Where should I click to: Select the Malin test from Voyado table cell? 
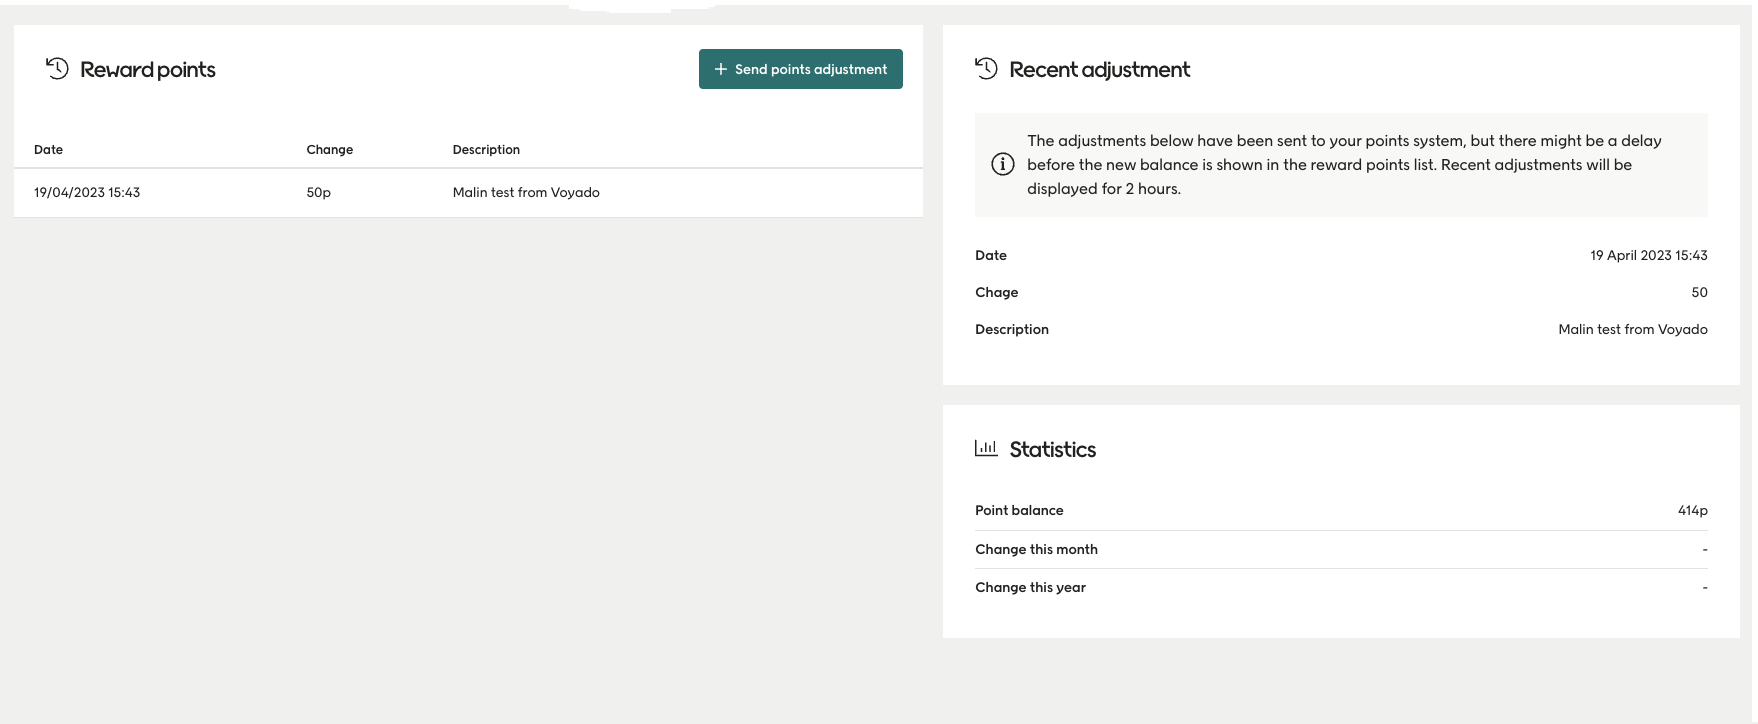(526, 192)
